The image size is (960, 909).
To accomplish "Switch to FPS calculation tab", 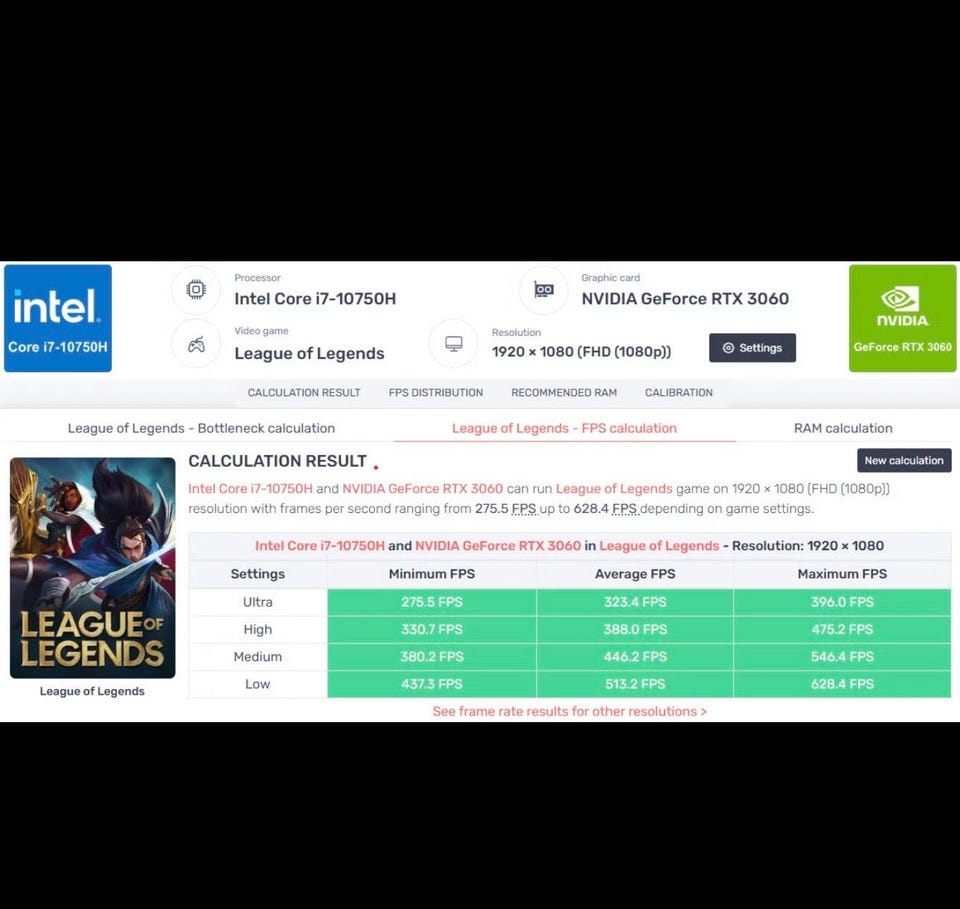I will [x=564, y=428].
